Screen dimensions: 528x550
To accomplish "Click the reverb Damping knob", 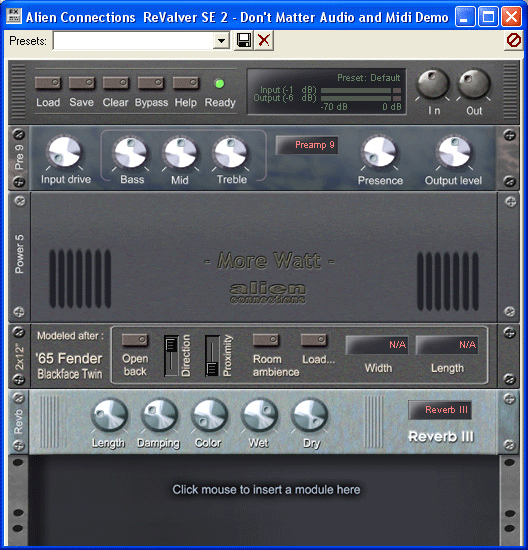I will point(159,415).
